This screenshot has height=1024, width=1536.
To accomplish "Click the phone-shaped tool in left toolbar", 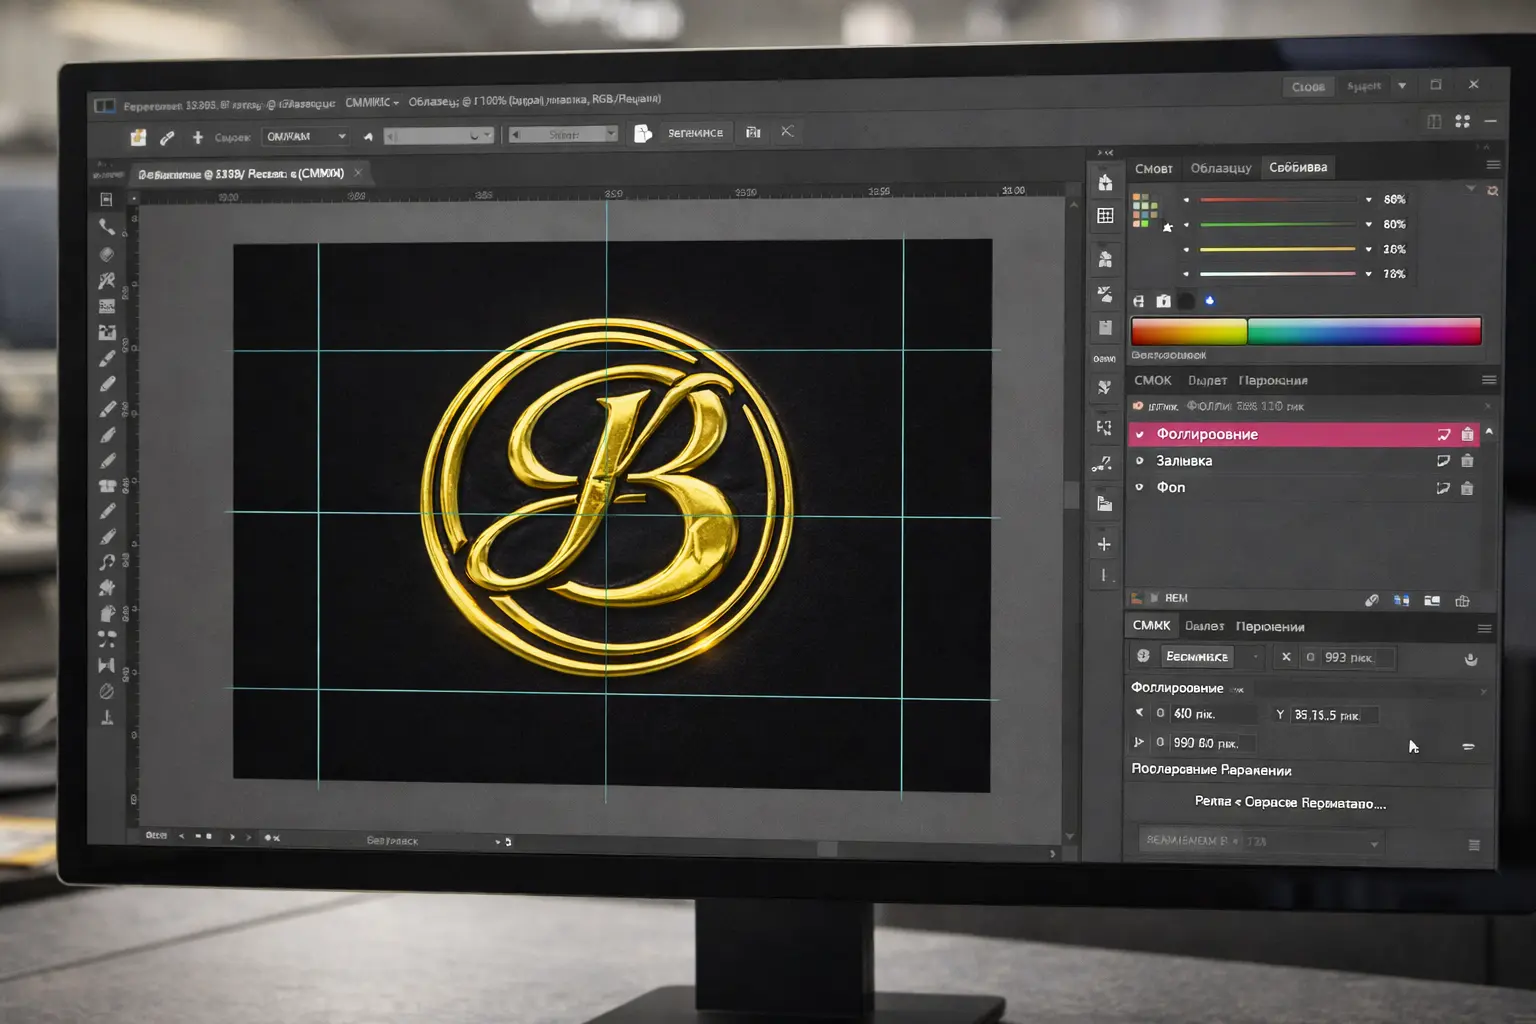I will [106, 227].
